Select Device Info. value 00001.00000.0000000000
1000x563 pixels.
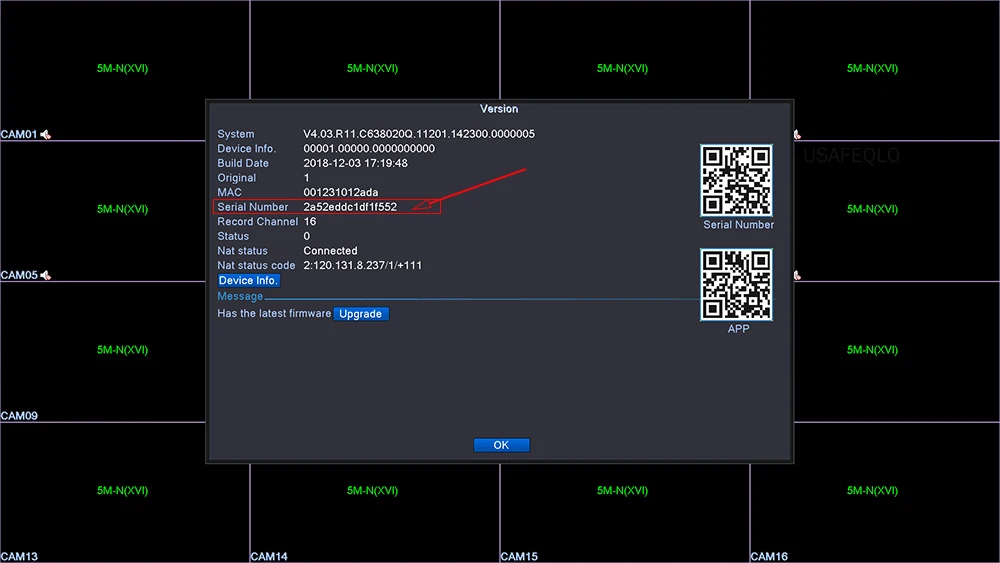369,149
